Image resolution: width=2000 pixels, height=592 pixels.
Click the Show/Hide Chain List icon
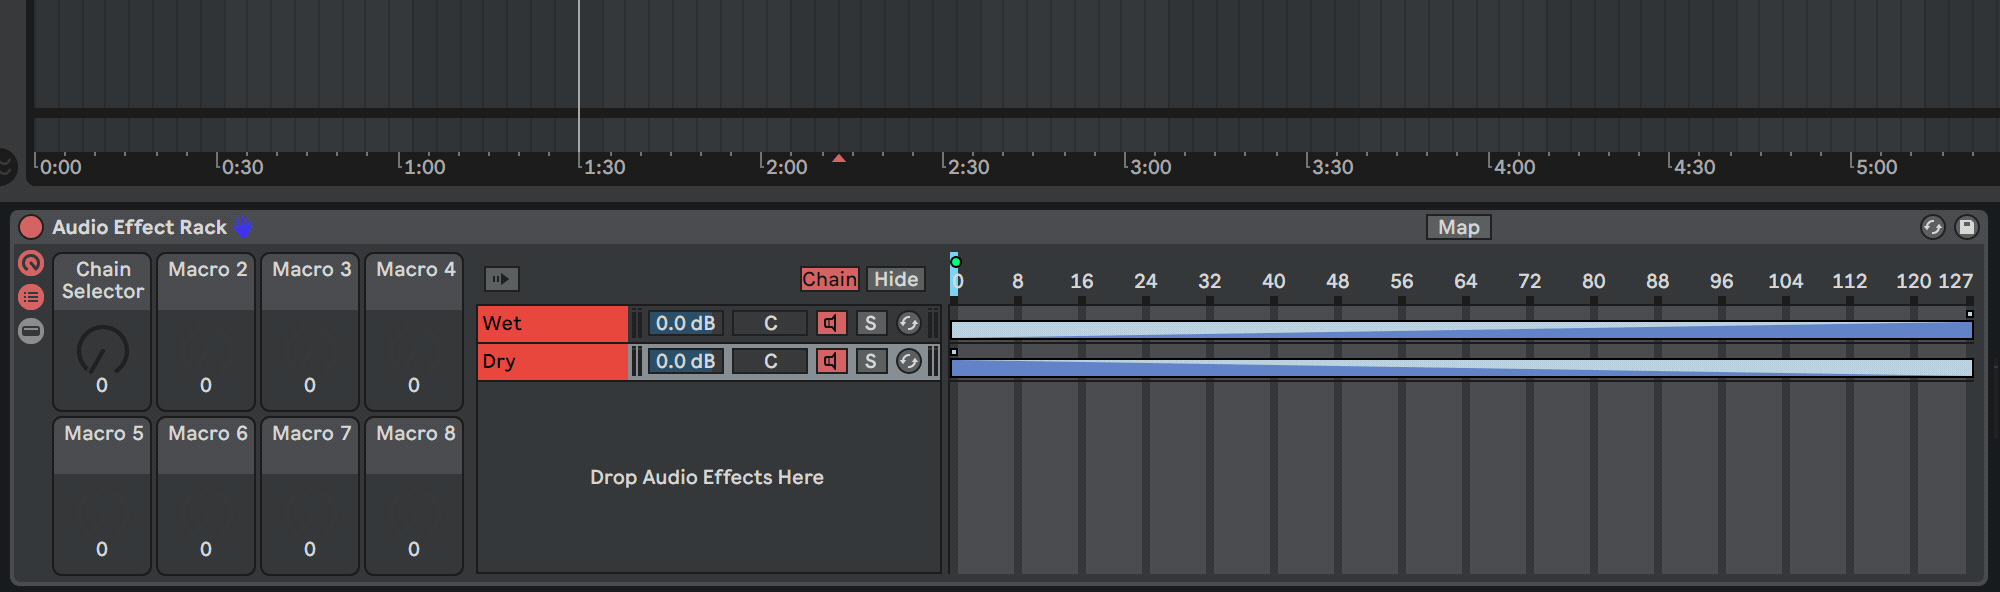pyautogui.click(x=31, y=297)
